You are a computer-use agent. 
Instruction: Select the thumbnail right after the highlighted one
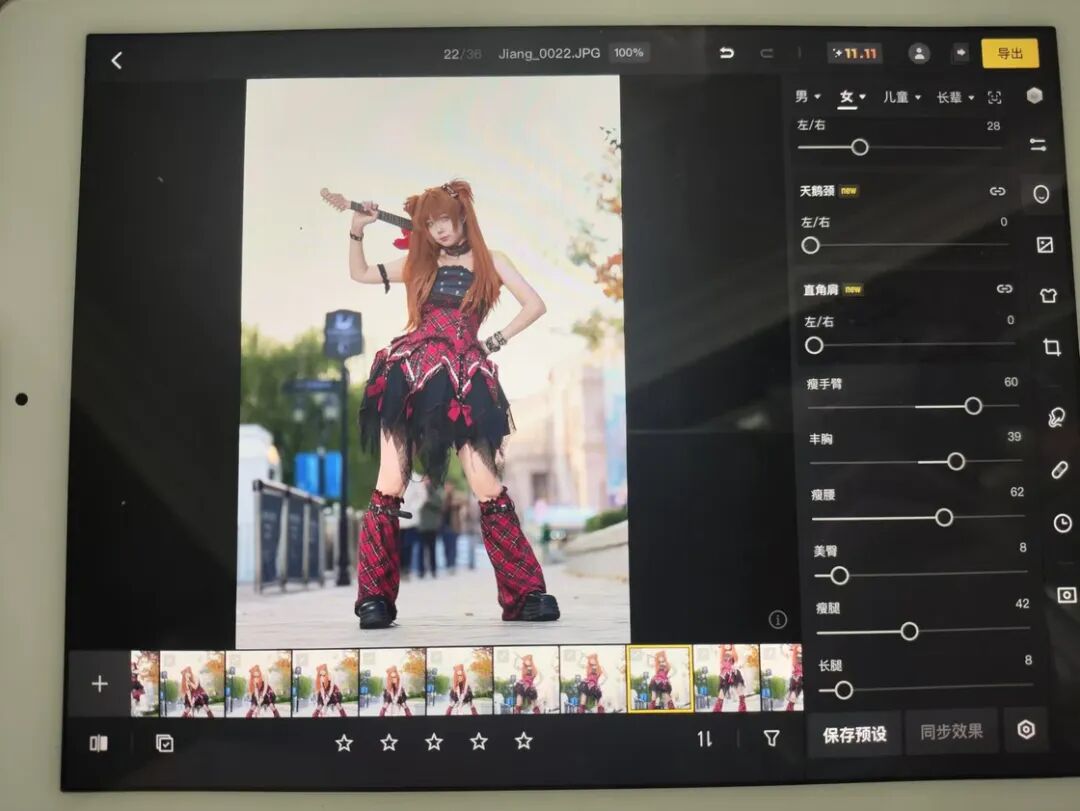(x=727, y=678)
